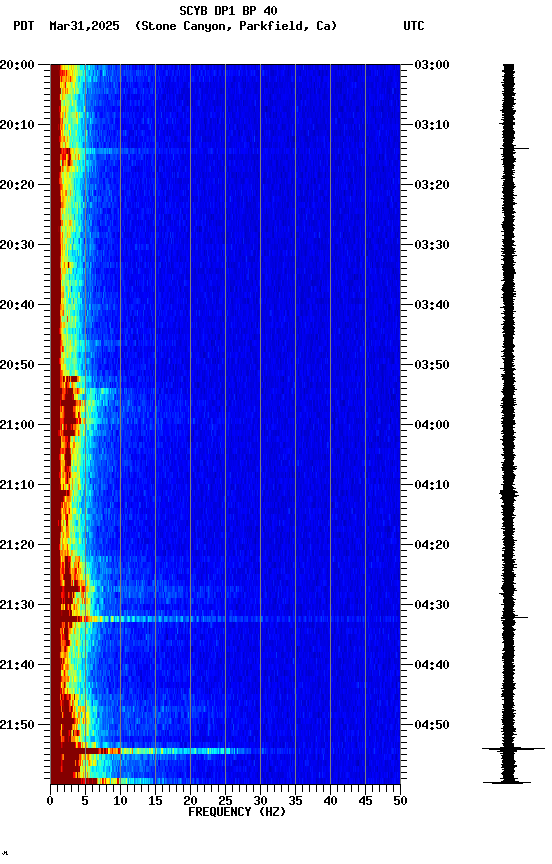Screen dimensions: 552x864
Task: Click the 04:50 UTC time label
Action: [x=432, y=725]
